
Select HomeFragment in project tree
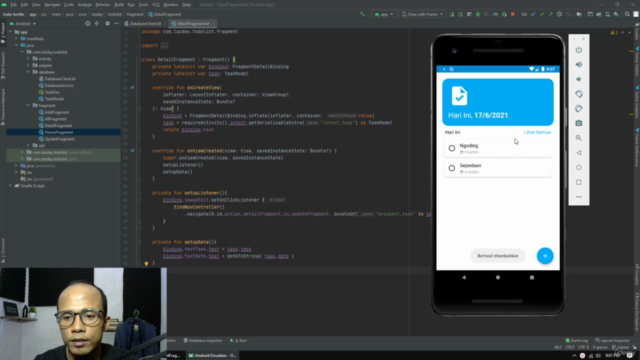click(x=59, y=132)
